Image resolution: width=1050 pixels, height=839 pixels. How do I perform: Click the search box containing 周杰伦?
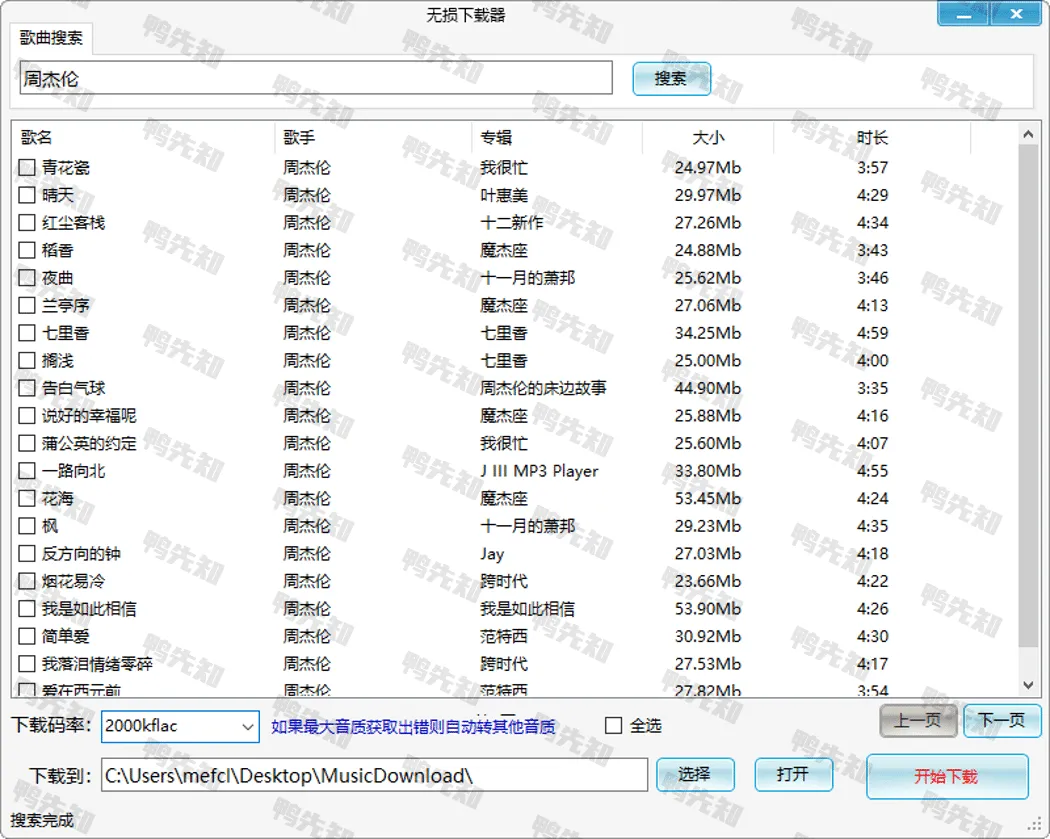316,78
